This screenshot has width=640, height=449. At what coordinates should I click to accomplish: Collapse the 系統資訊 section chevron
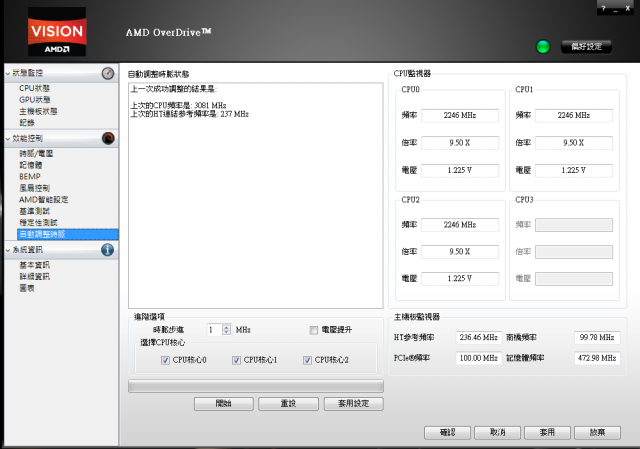[x=8, y=250]
